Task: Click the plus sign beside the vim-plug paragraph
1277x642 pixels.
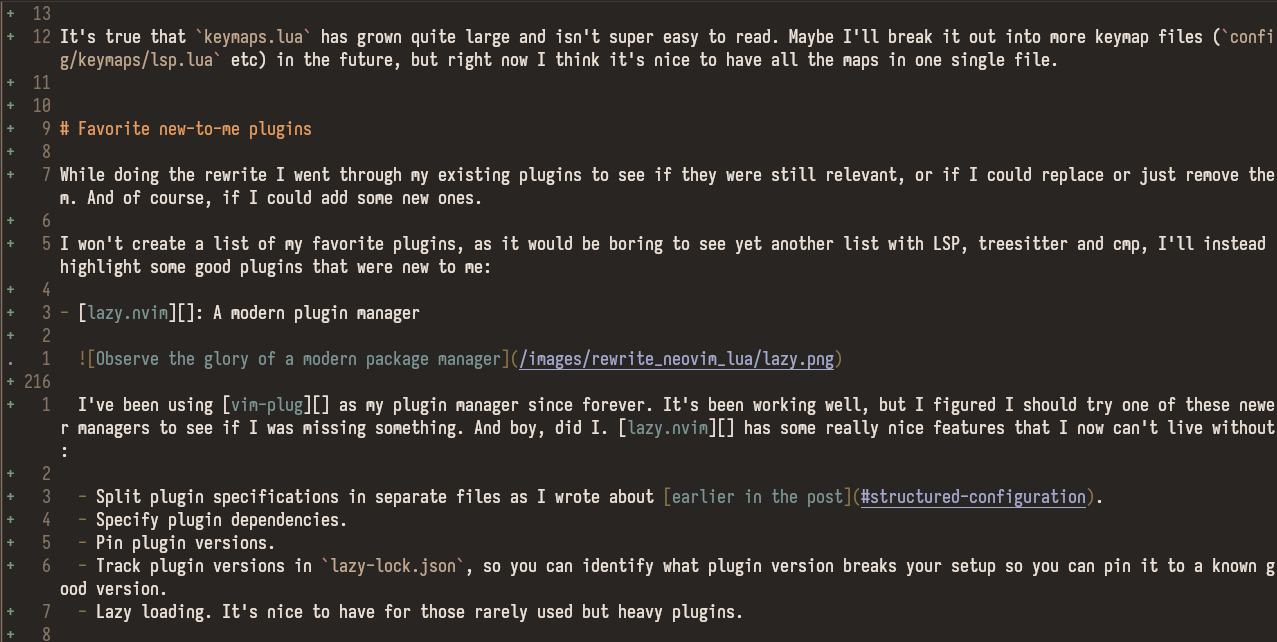Action: coord(10,405)
